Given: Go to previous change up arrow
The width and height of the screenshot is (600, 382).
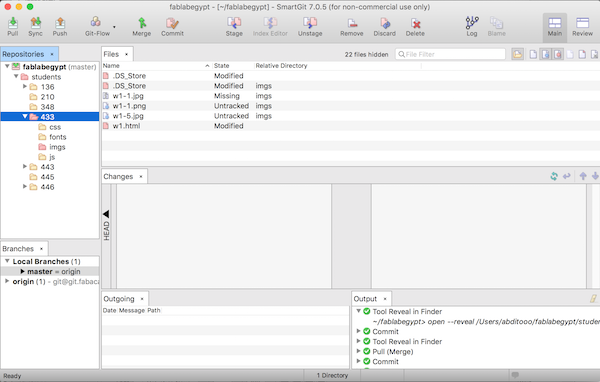Looking at the screenshot, I should tap(583, 176).
